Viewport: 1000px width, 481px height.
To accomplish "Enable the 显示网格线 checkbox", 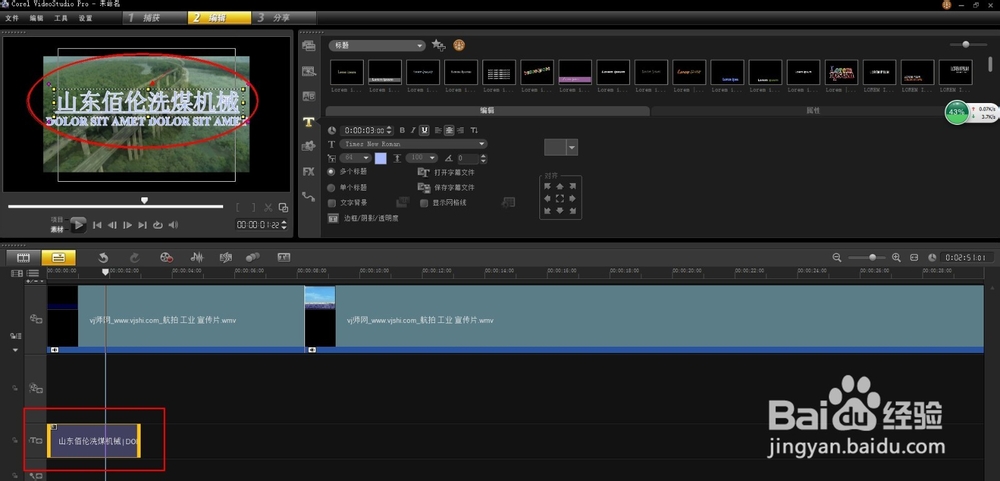I will pyautogui.click(x=424, y=202).
